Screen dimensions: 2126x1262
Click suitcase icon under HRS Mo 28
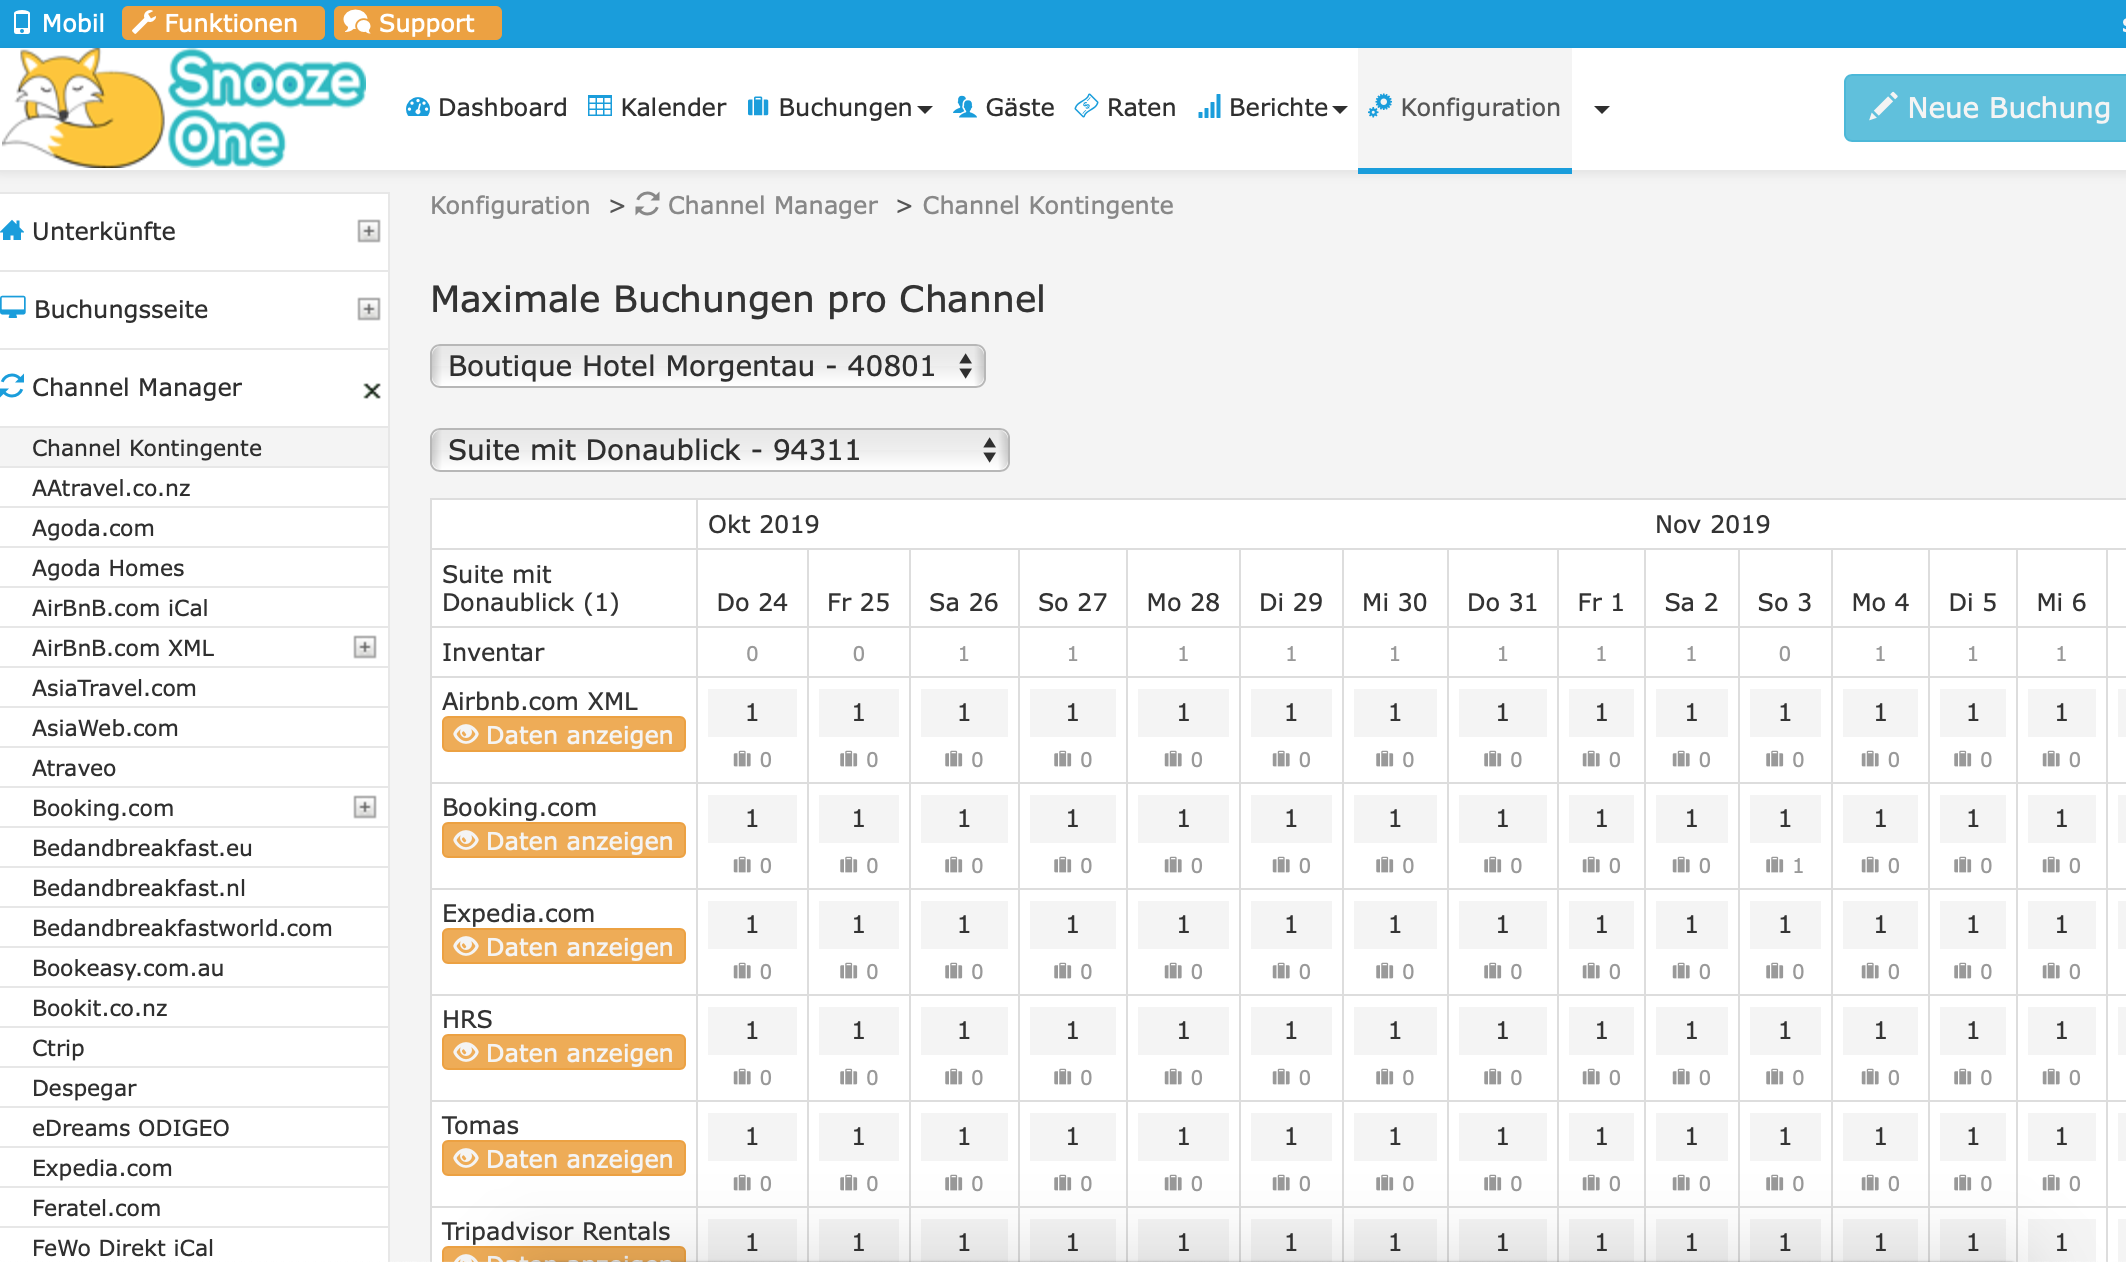(1173, 1077)
